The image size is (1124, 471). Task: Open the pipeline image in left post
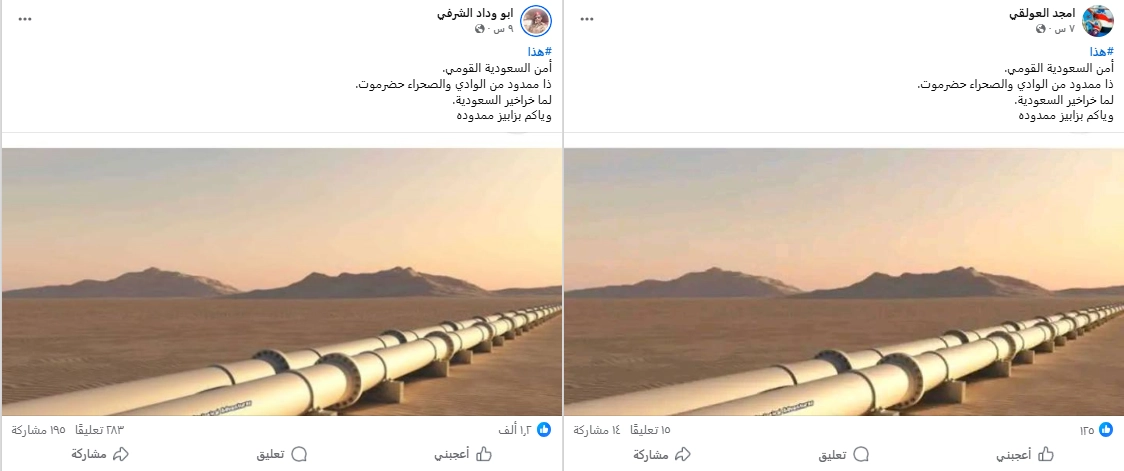click(282, 282)
